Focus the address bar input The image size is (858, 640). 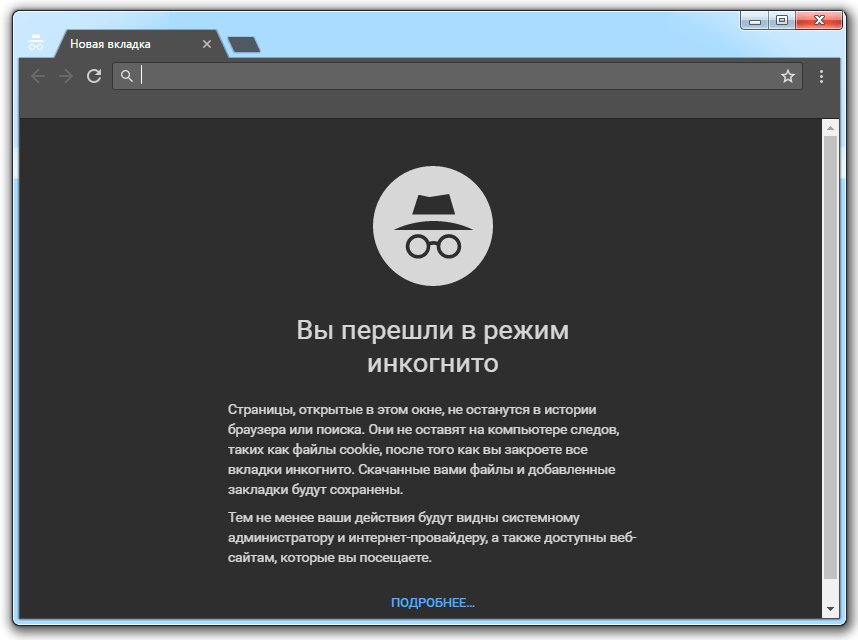(x=457, y=76)
